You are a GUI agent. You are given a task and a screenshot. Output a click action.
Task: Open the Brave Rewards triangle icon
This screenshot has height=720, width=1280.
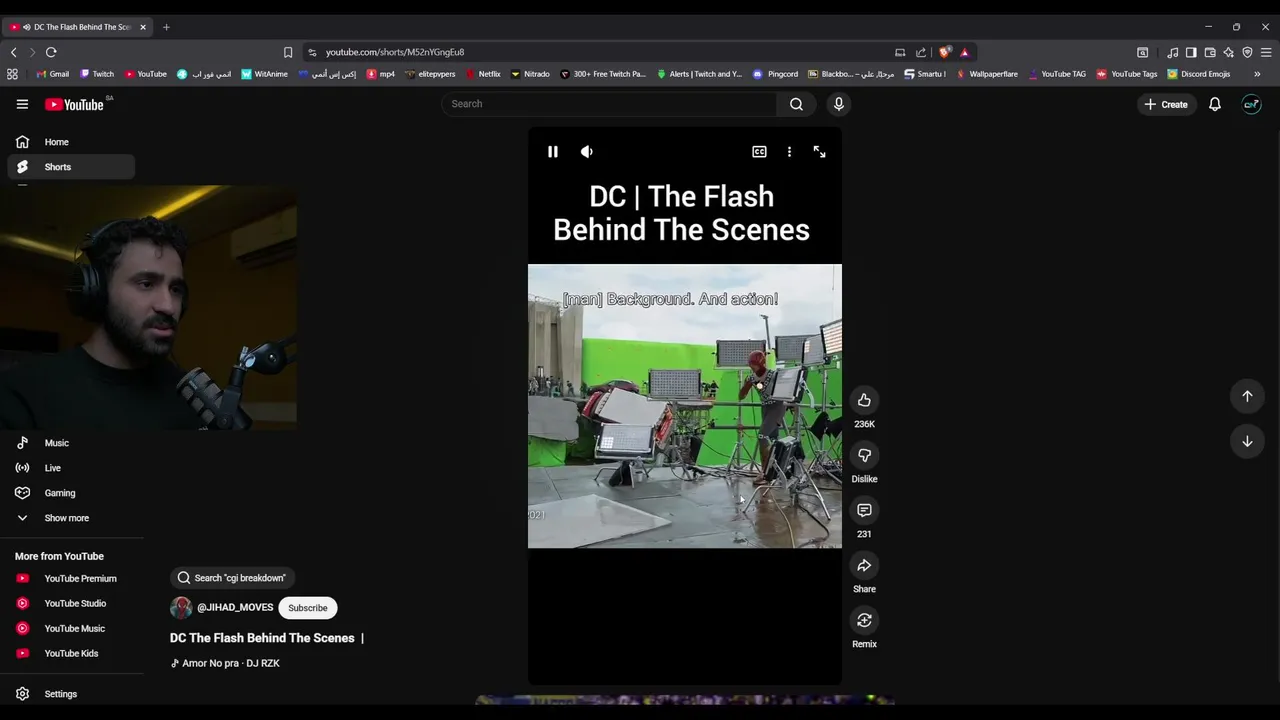click(964, 52)
